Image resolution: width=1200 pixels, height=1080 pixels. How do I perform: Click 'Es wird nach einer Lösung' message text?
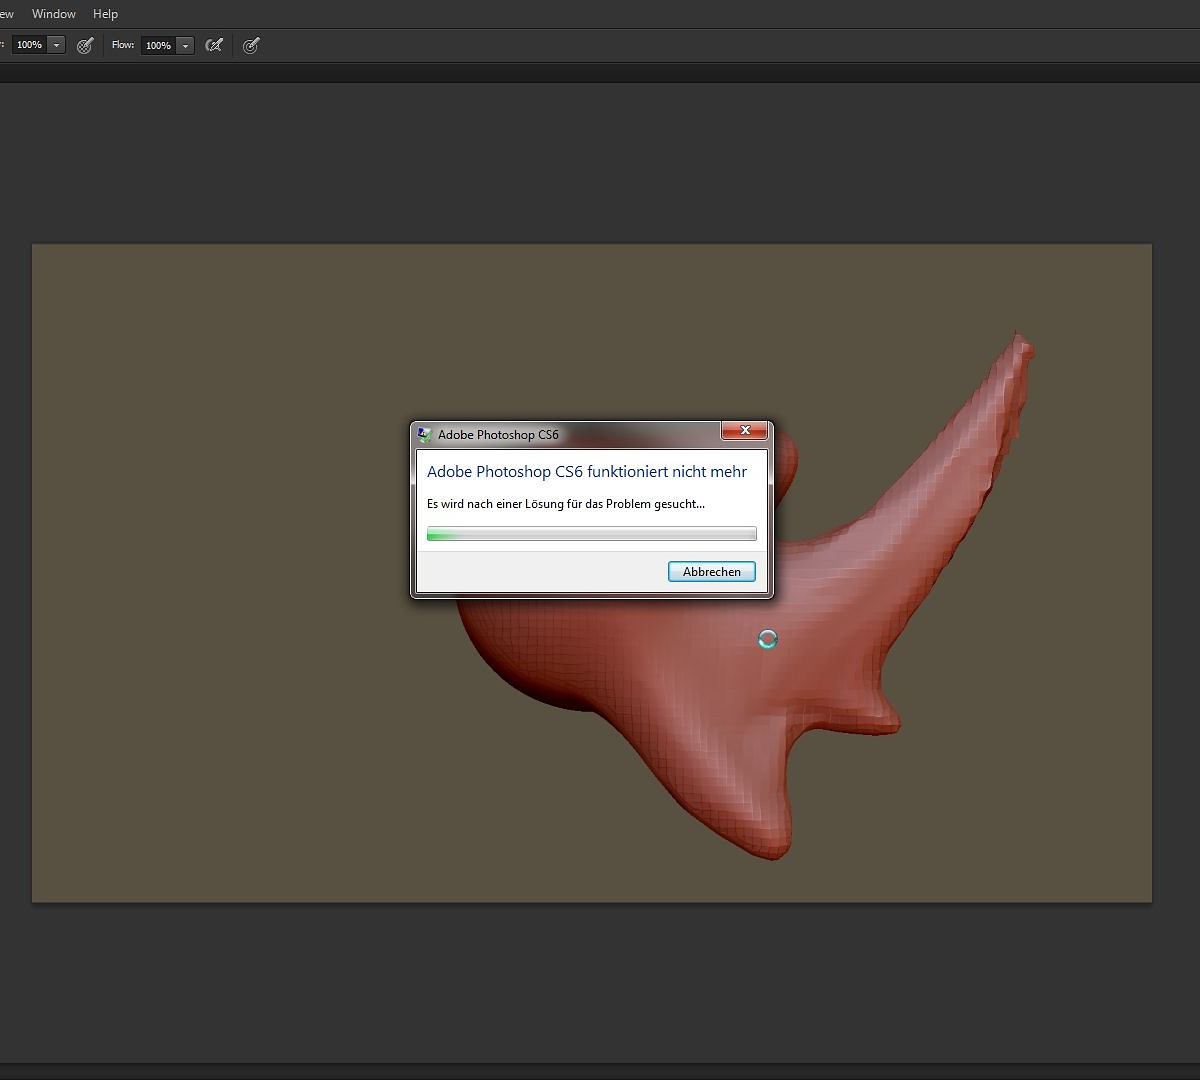(x=566, y=504)
